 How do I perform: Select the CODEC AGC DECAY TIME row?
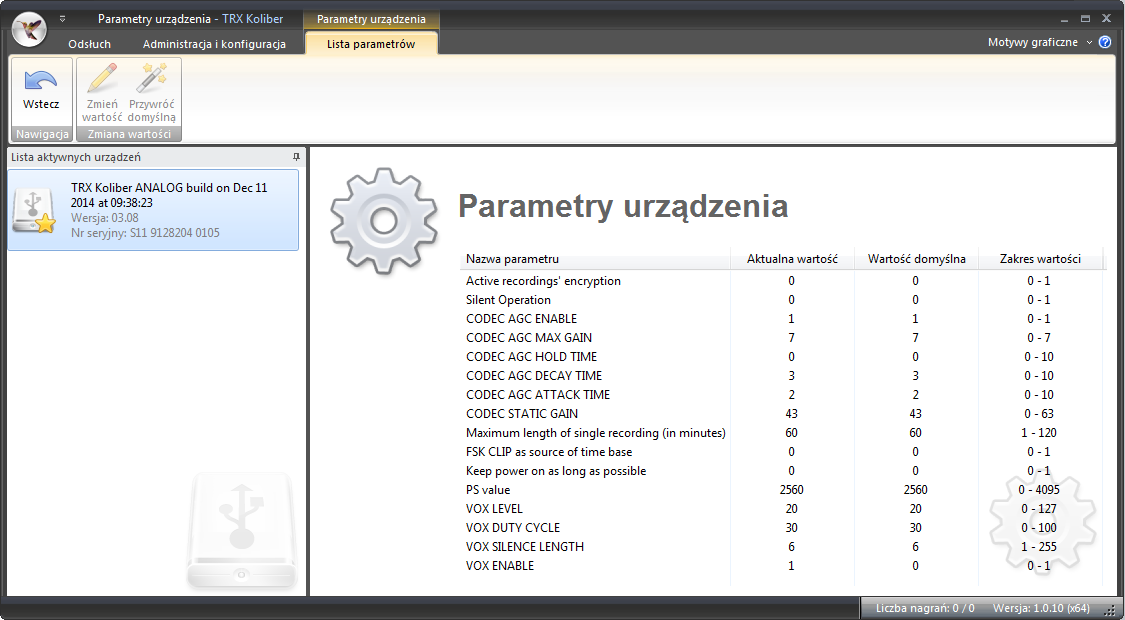(781, 376)
